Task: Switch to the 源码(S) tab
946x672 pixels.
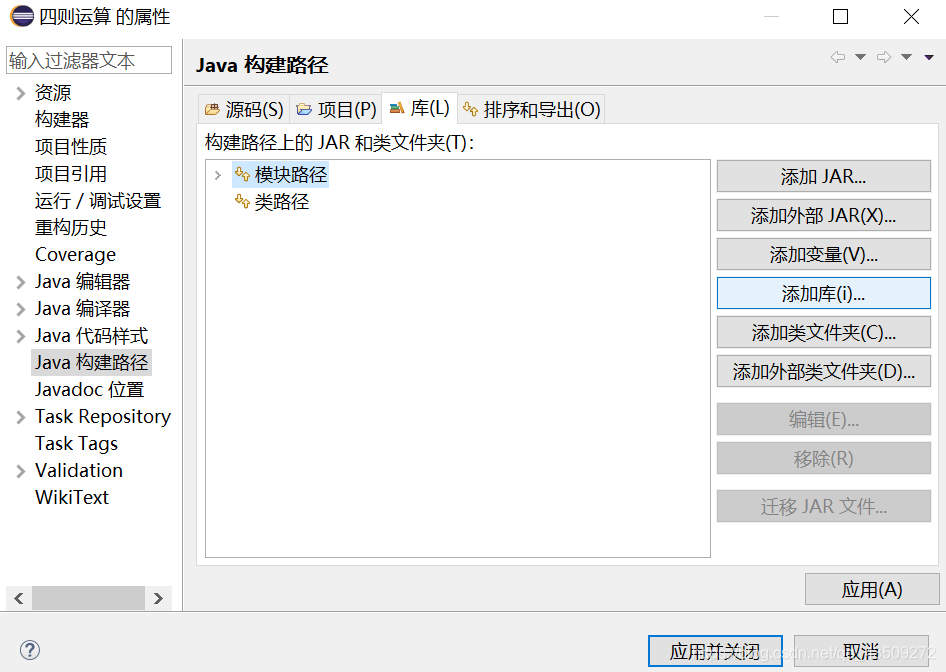Action: click(252, 108)
